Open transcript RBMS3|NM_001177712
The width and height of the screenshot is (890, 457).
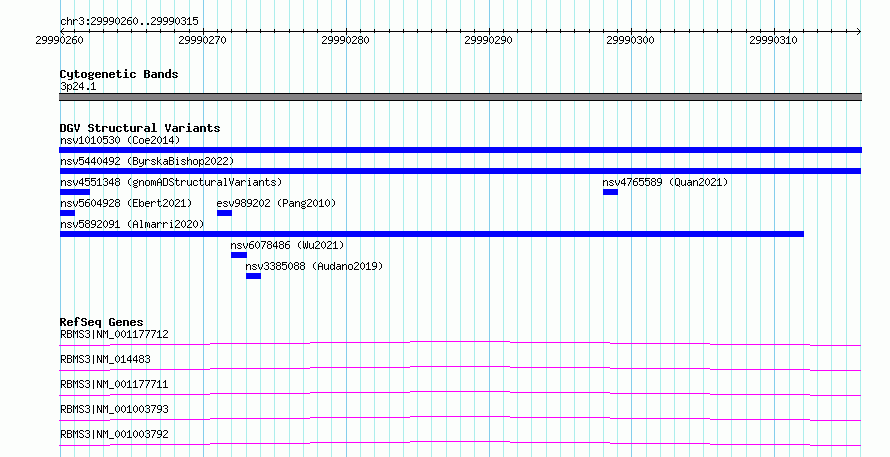click(114, 334)
